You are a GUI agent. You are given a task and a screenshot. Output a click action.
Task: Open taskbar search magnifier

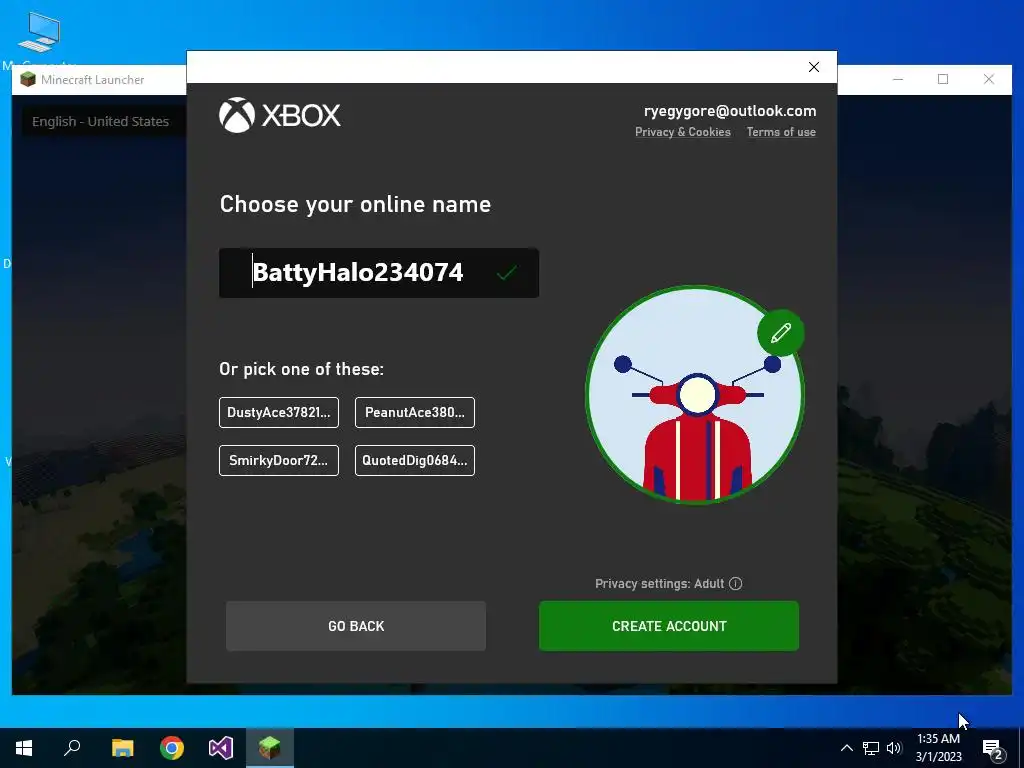tap(72, 748)
